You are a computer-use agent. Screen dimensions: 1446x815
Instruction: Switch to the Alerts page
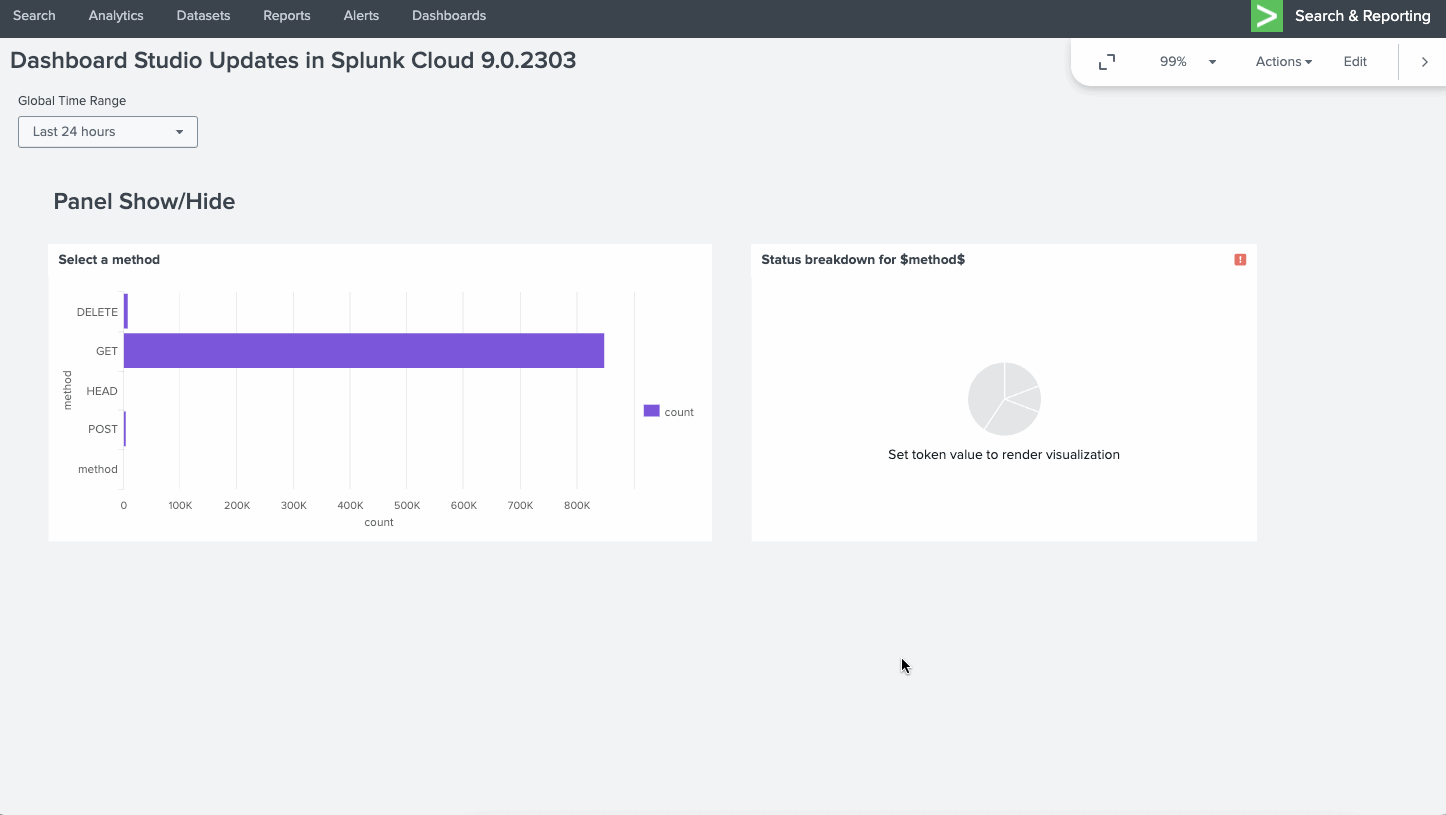click(361, 16)
